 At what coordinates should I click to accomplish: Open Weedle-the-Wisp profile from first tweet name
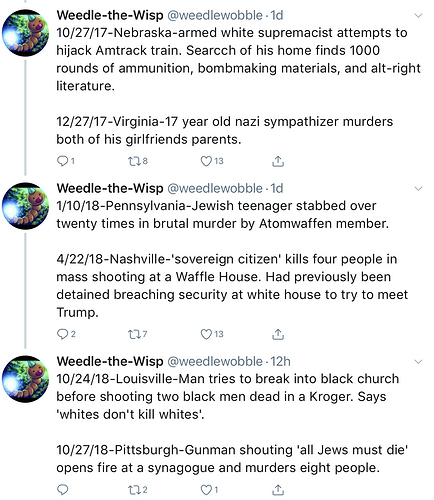click(110, 15)
